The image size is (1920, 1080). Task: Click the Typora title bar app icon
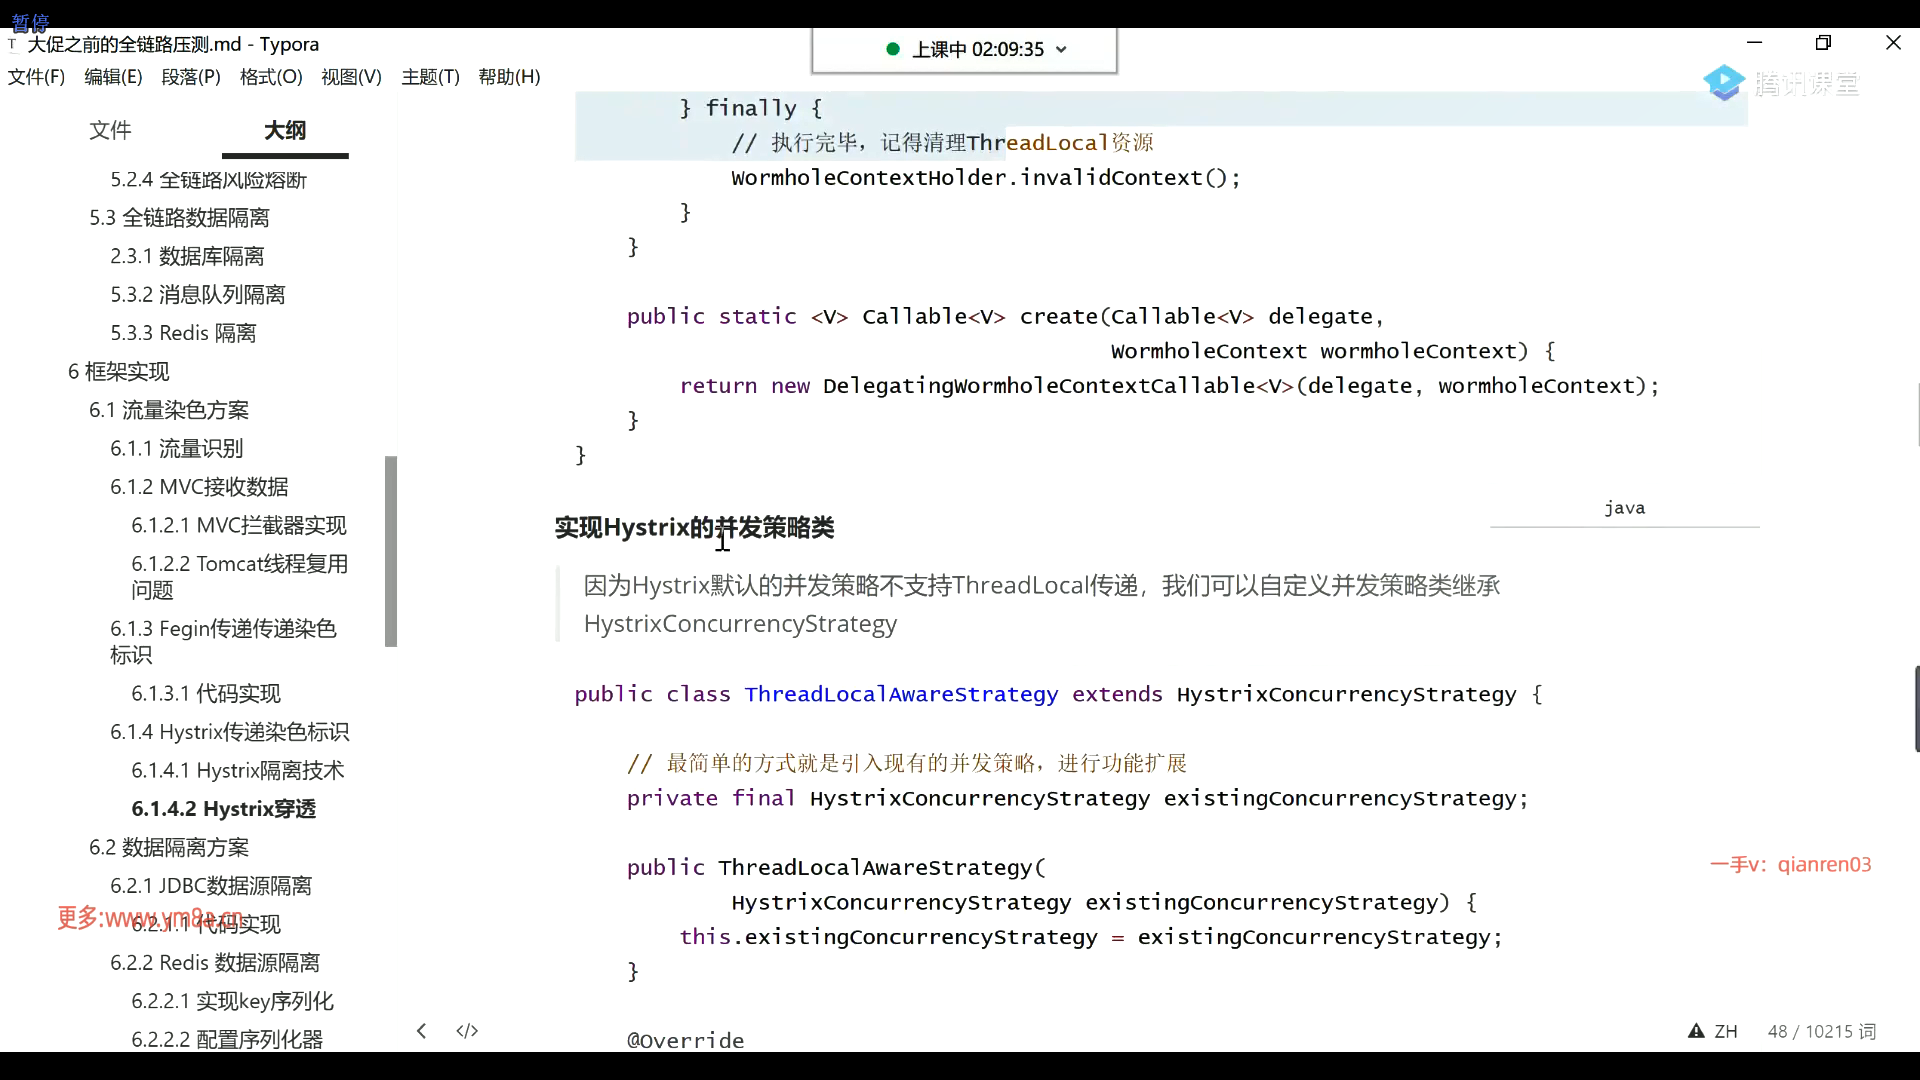coord(12,45)
